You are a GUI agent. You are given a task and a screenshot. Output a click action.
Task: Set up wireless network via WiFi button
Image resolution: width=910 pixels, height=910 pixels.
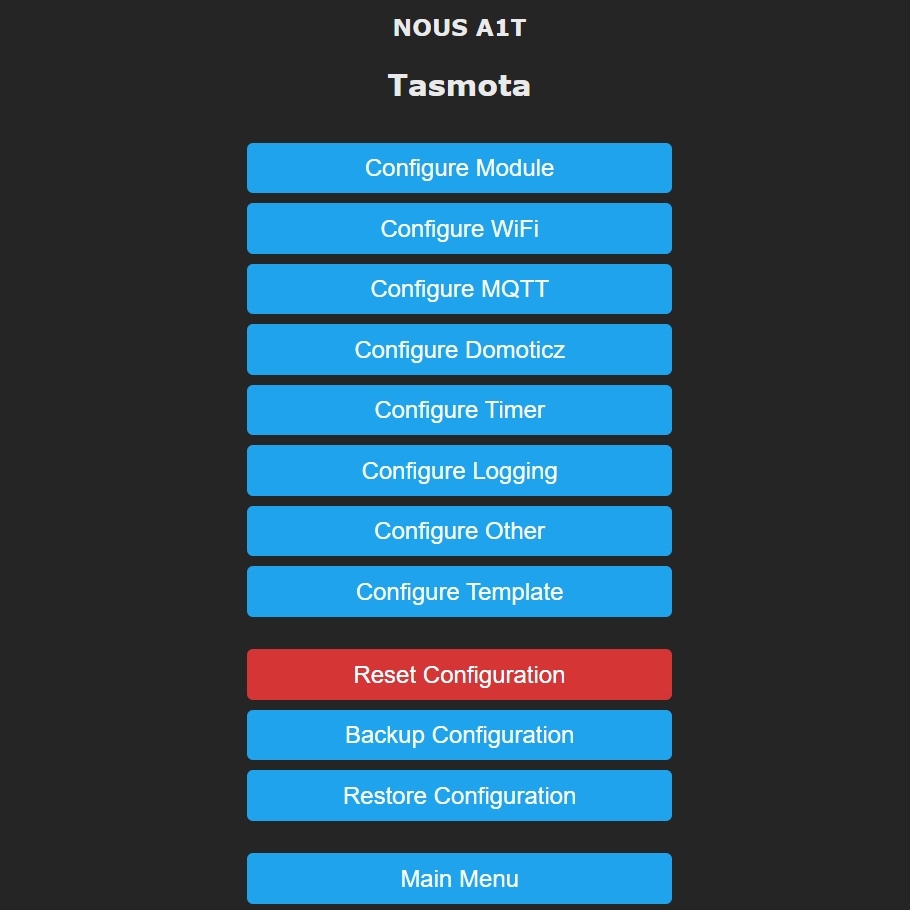[x=459, y=229]
